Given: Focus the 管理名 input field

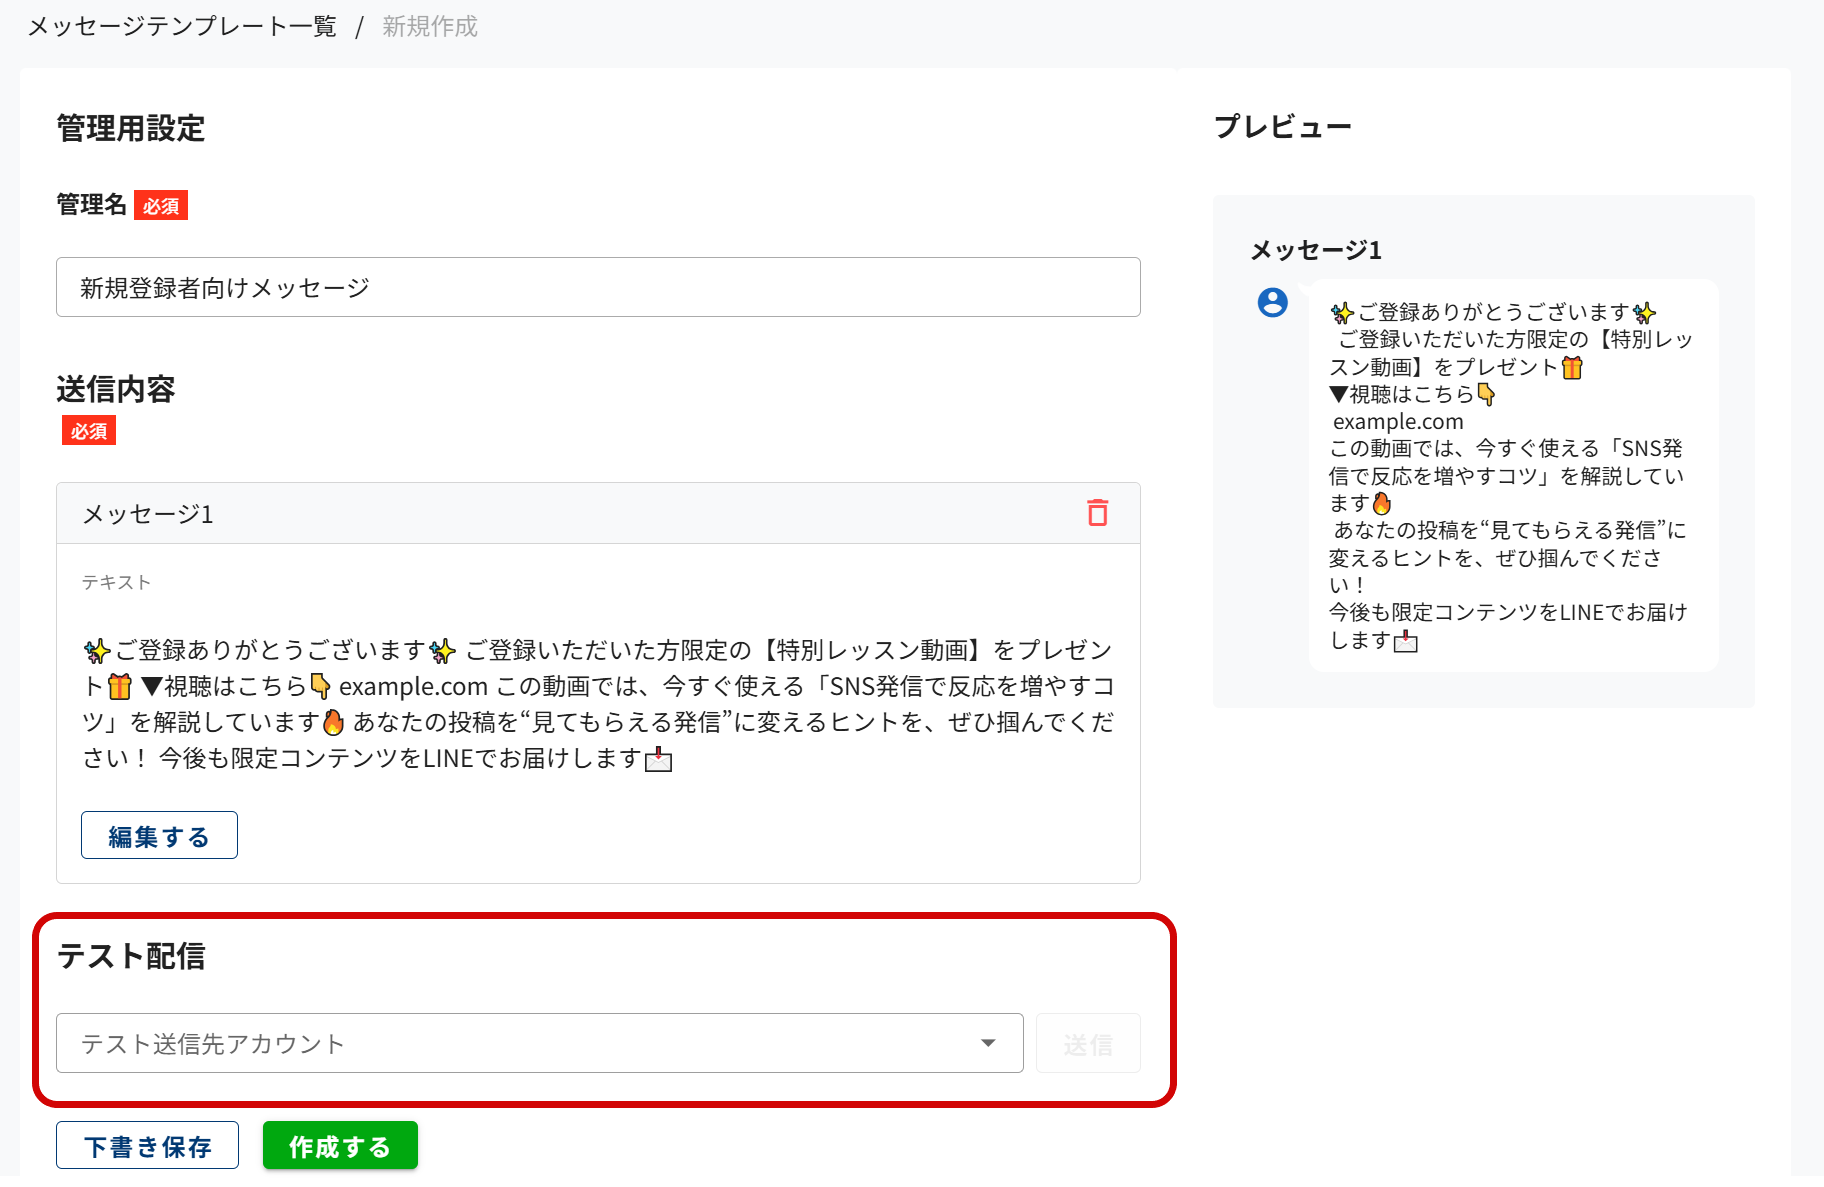Looking at the screenshot, I should [598, 288].
